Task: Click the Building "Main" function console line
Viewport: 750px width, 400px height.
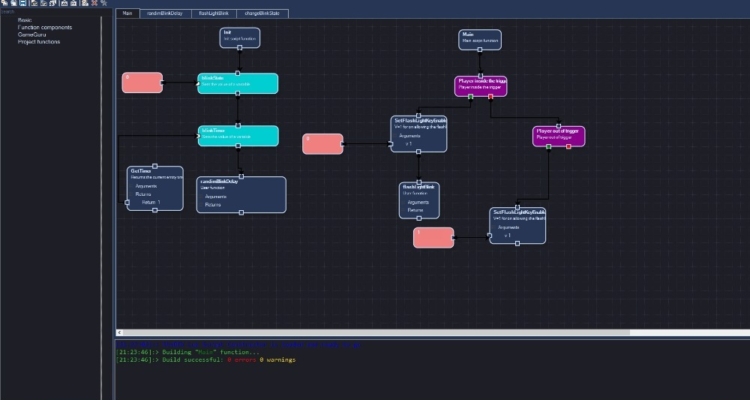Action: point(188,352)
